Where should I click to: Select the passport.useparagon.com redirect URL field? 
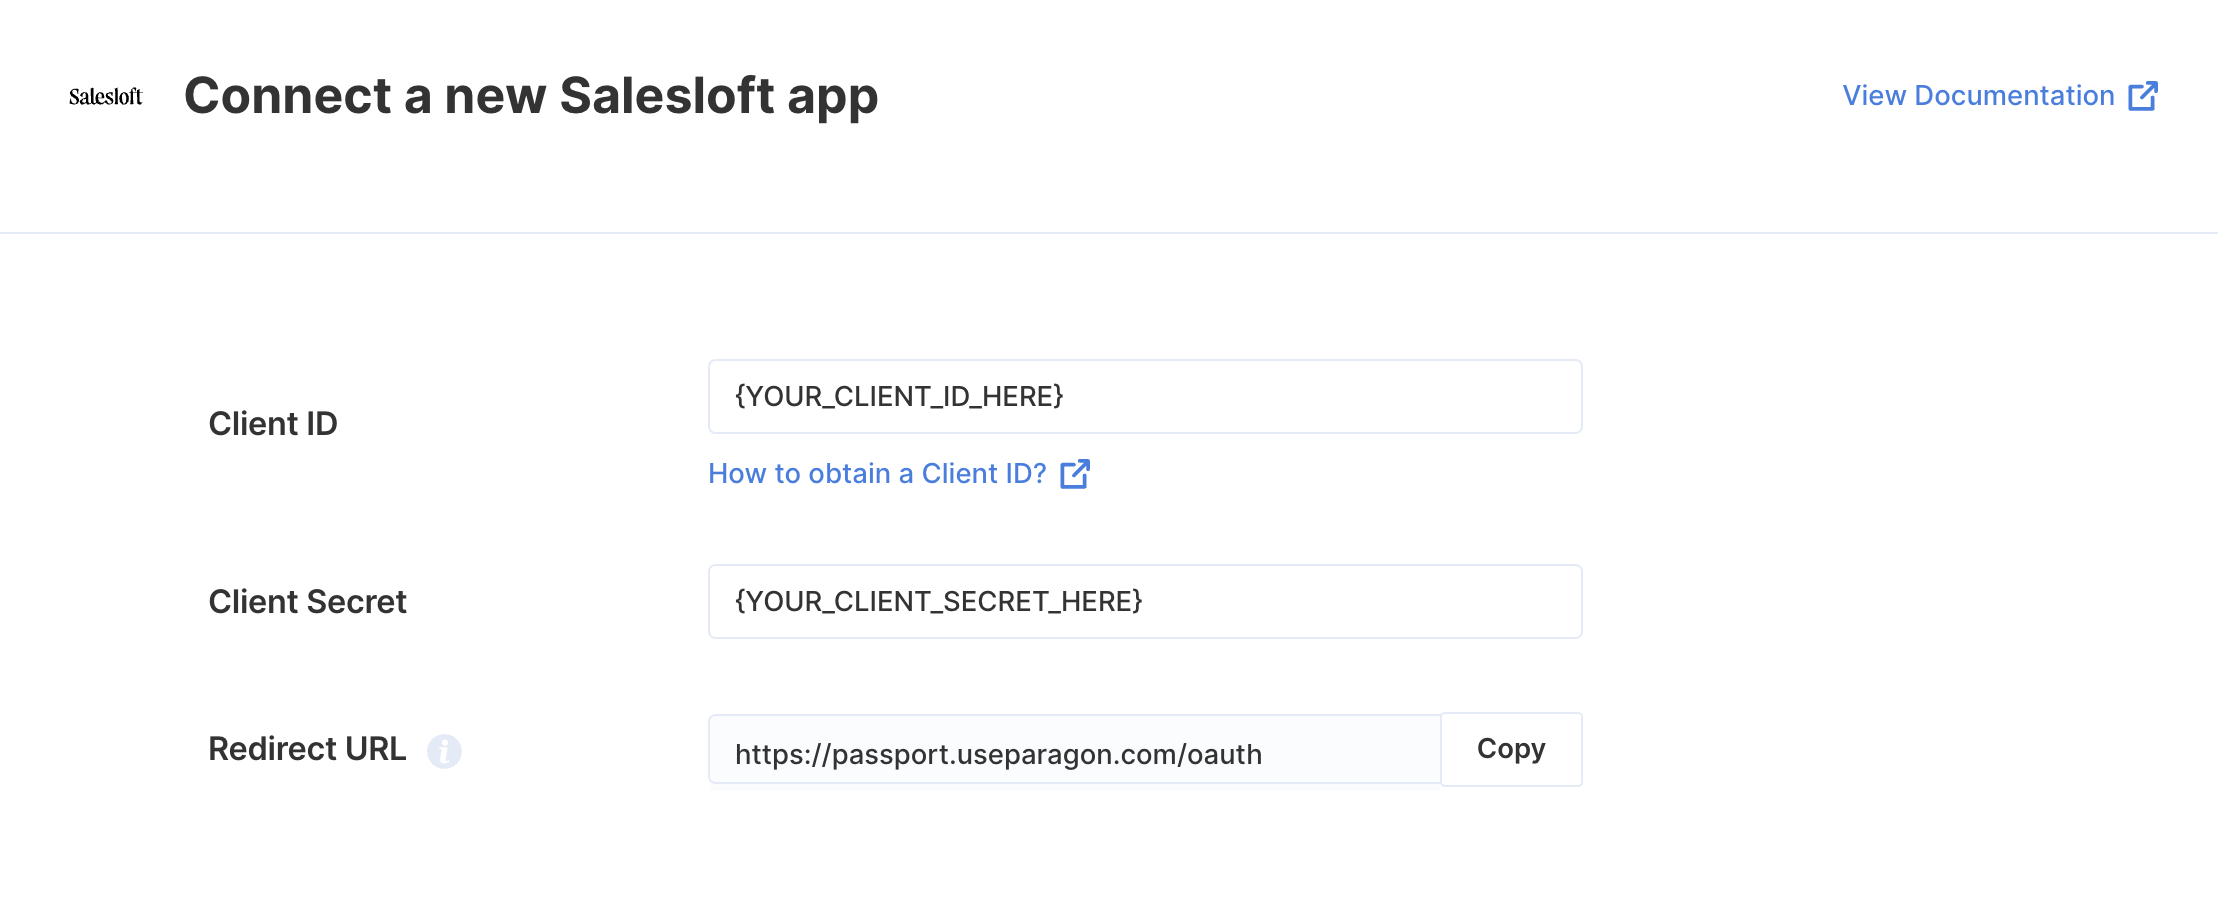click(x=1075, y=750)
